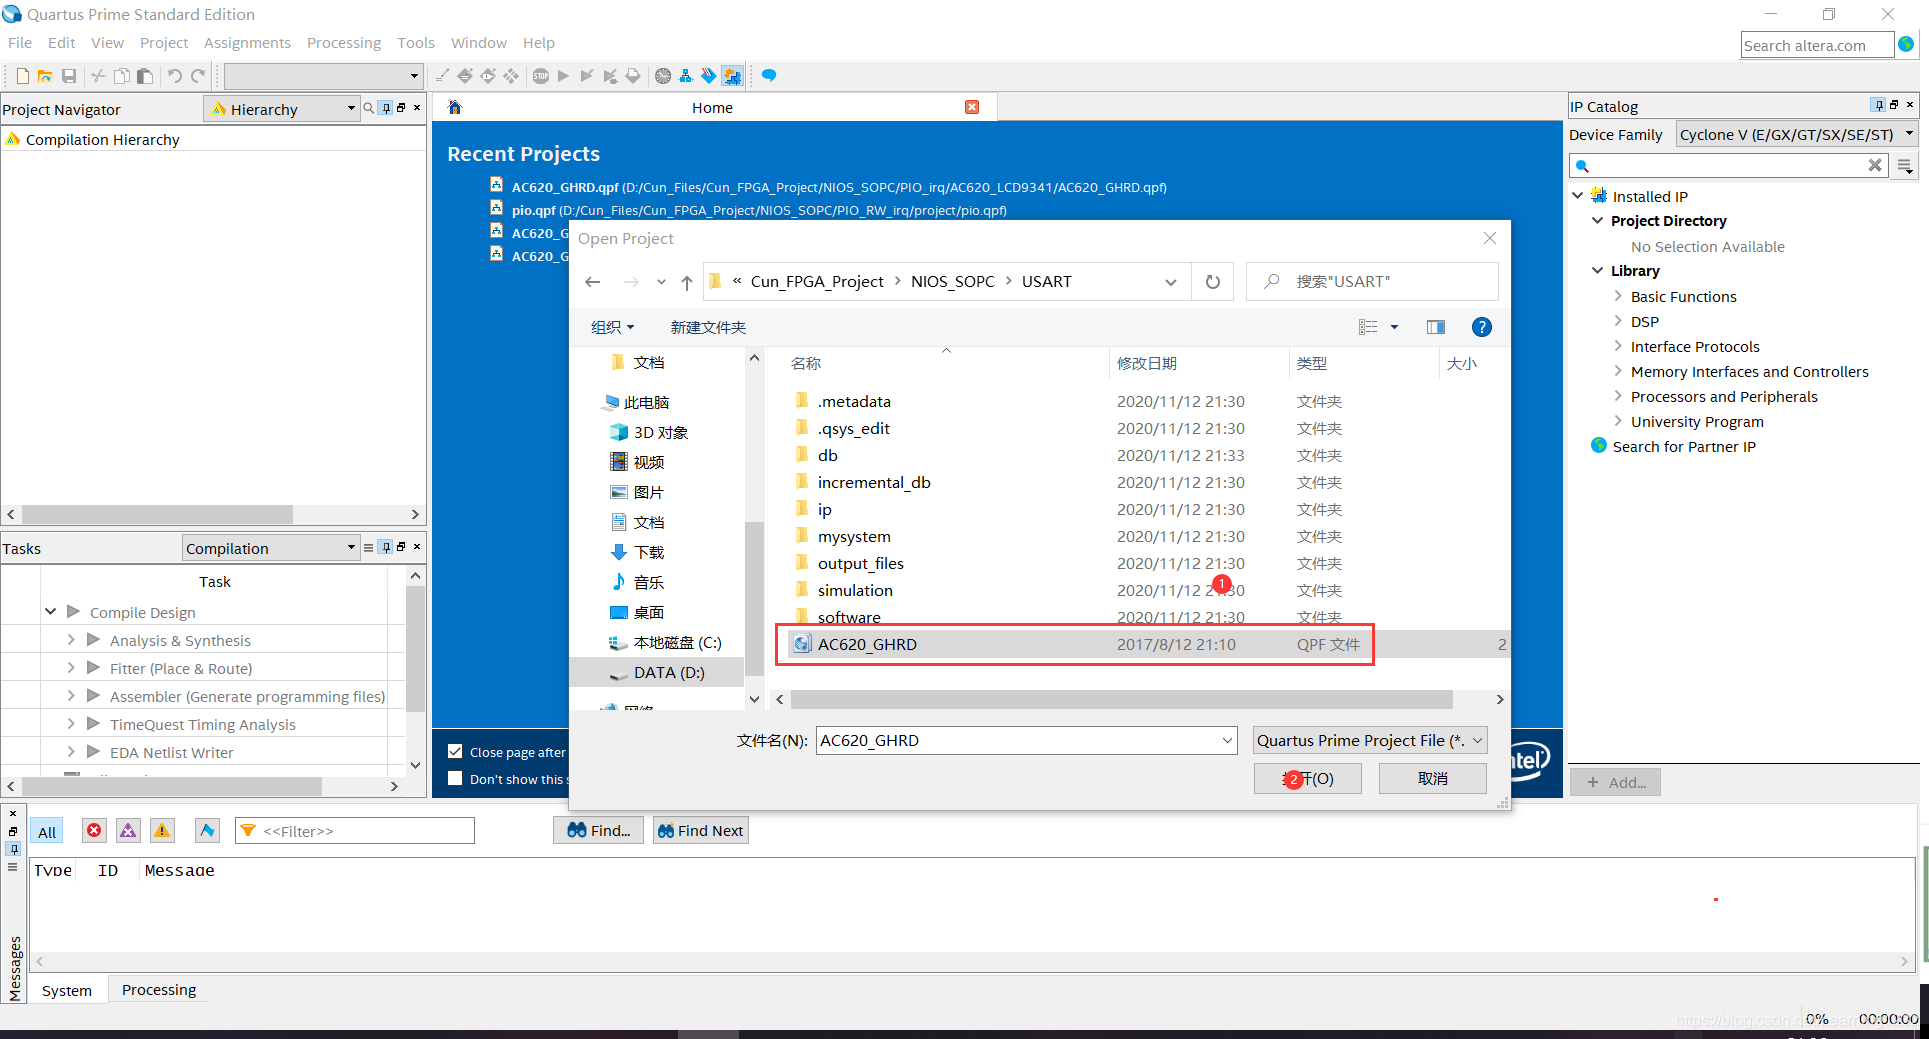Screen dimensions: 1929x1039
Task: Collapse the Installed IP tree node
Action: tap(1578, 196)
